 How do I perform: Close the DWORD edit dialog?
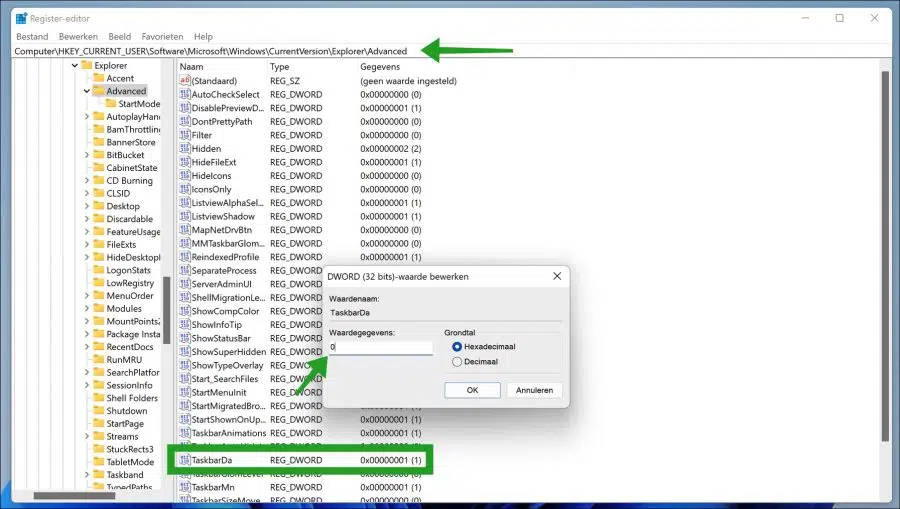pos(557,276)
